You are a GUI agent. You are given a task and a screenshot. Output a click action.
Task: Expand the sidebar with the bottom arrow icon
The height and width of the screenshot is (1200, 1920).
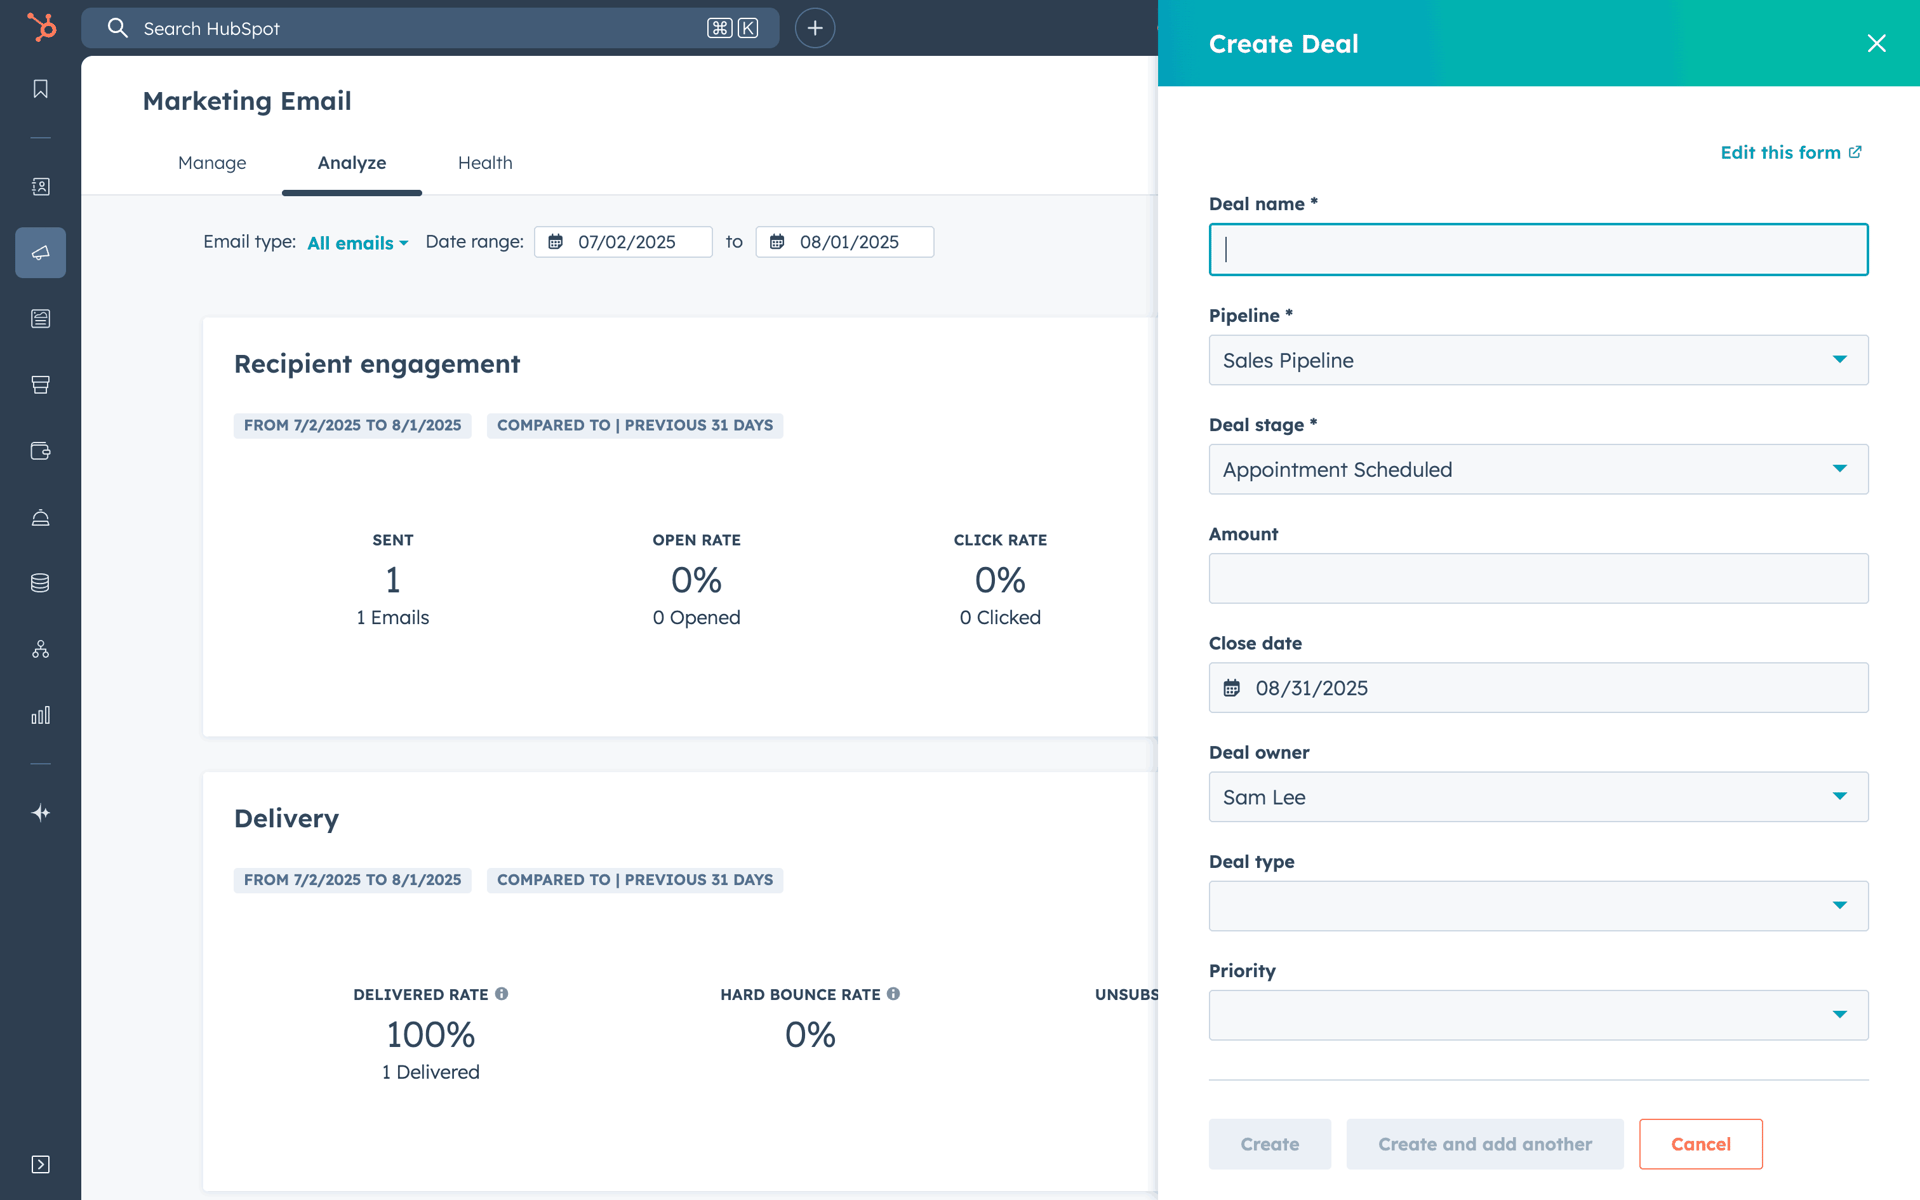pyautogui.click(x=40, y=1164)
